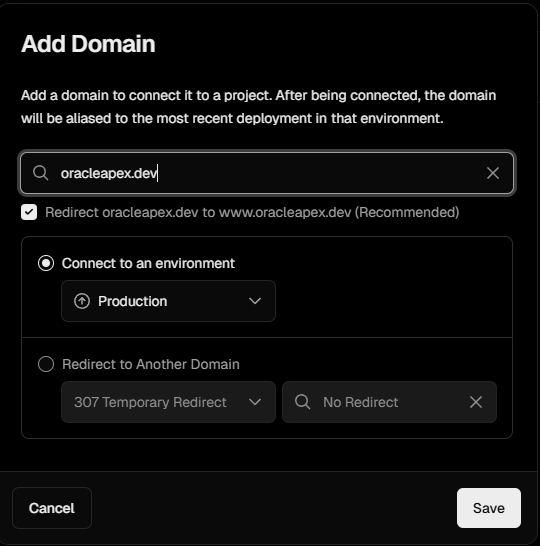The image size is (540, 546).
Task: Open the Production environment dropdown
Action: click(168, 301)
